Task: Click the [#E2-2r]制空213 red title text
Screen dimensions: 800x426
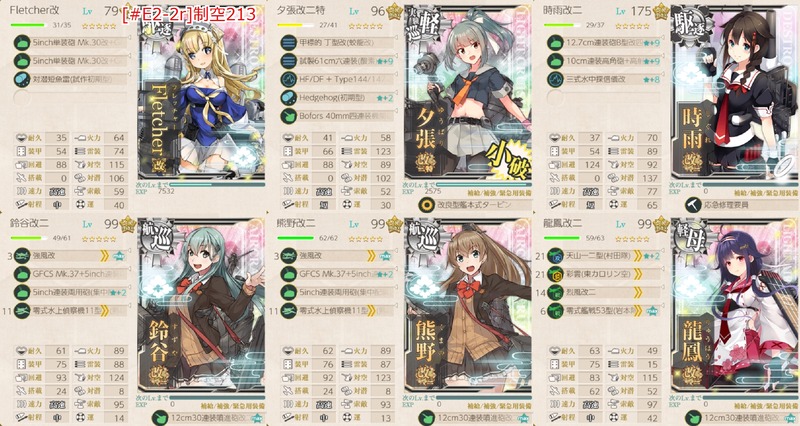Action: click(x=189, y=14)
